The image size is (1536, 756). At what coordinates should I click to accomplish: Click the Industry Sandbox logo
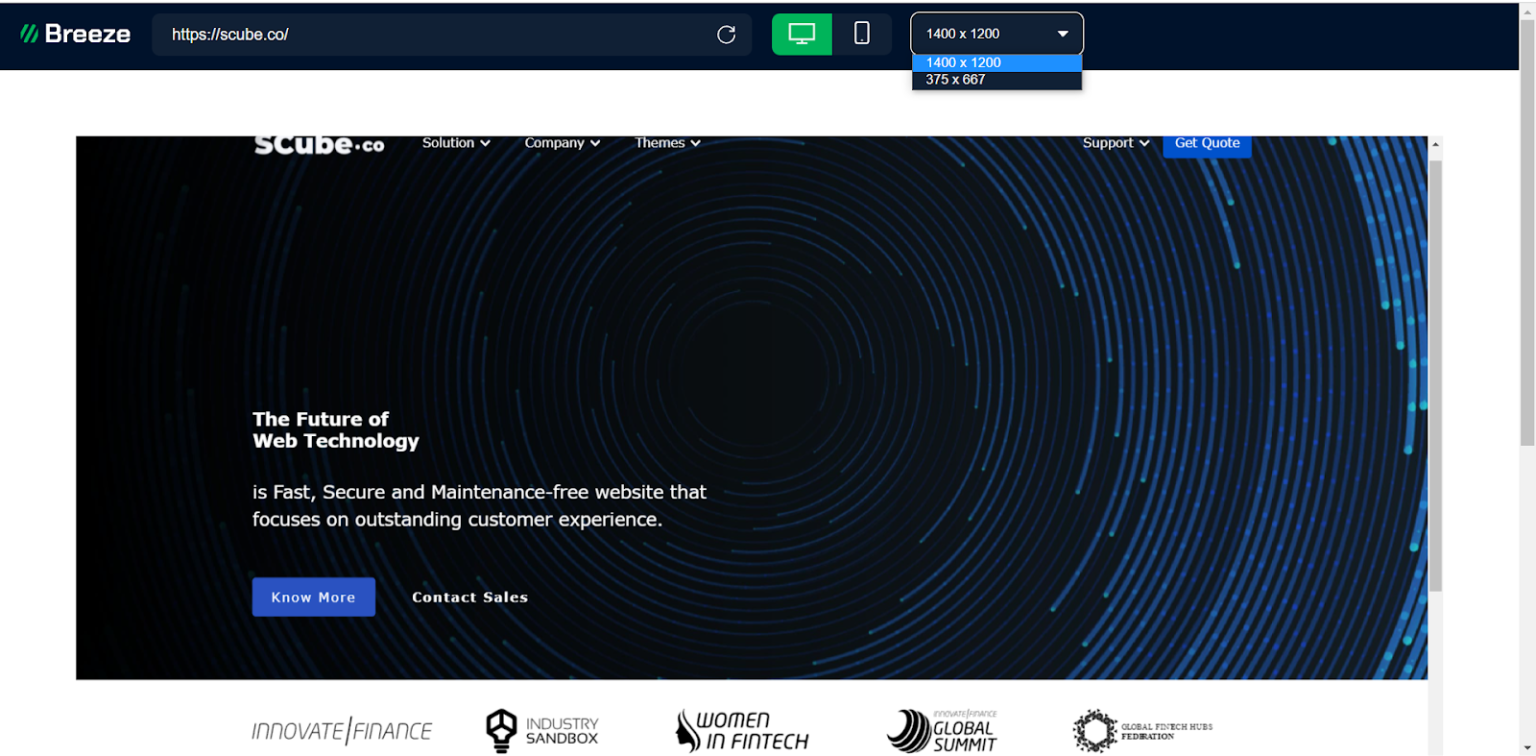click(x=542, y=731)
